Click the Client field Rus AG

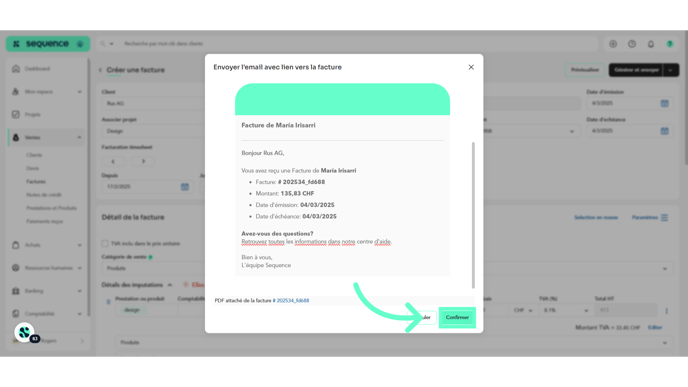pos(153,104)
